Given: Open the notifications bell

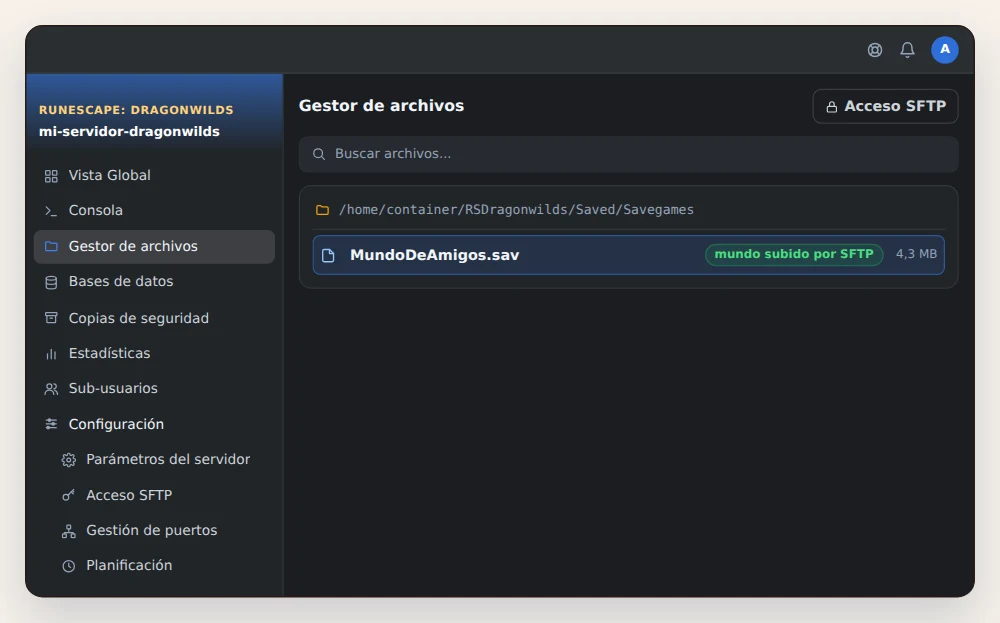Looking at the screenshot, I should tap(908, 50).
